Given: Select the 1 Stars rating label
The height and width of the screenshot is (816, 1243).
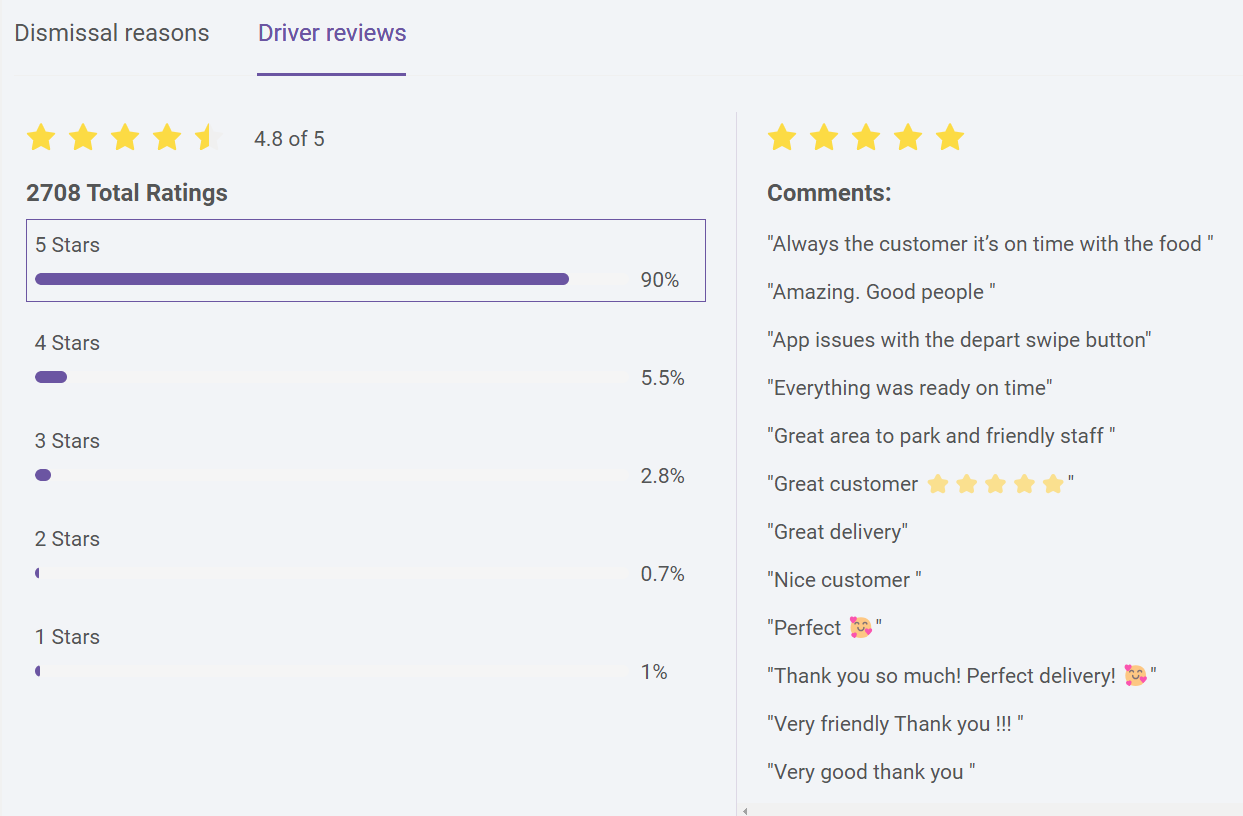Looking at the screenshot, I should (67, 637).
